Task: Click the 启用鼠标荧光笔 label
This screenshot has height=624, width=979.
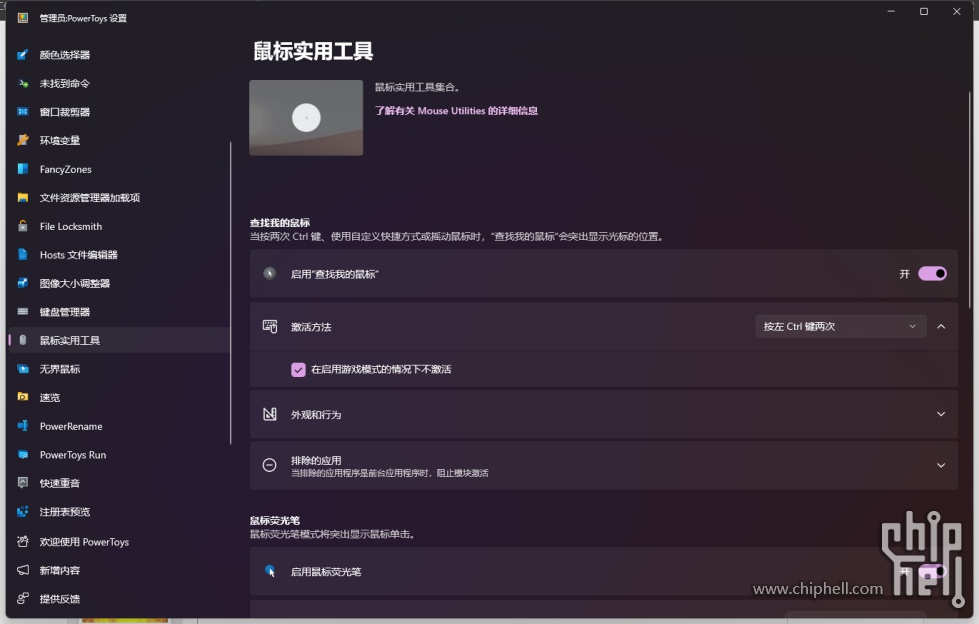Action: click(326, 572)
